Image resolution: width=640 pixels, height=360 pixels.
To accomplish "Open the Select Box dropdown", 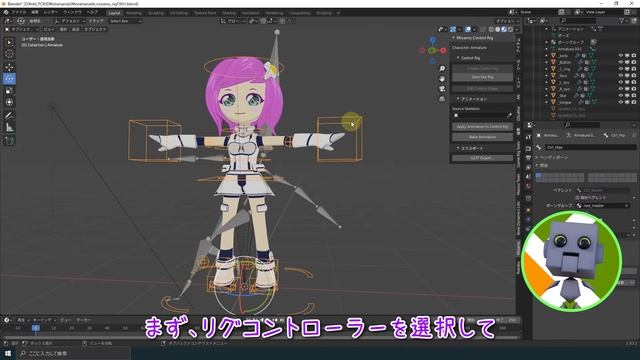I will pos(125,21).
